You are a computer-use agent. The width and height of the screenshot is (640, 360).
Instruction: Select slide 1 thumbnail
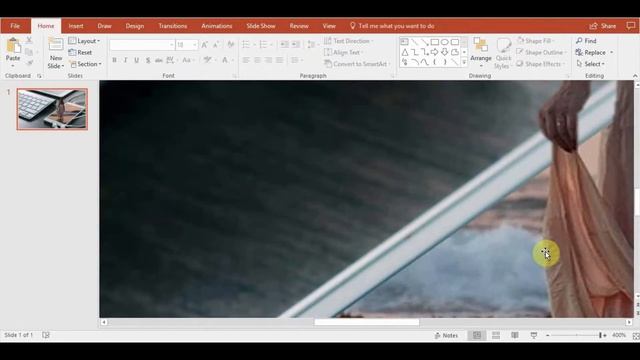(52, 109)
